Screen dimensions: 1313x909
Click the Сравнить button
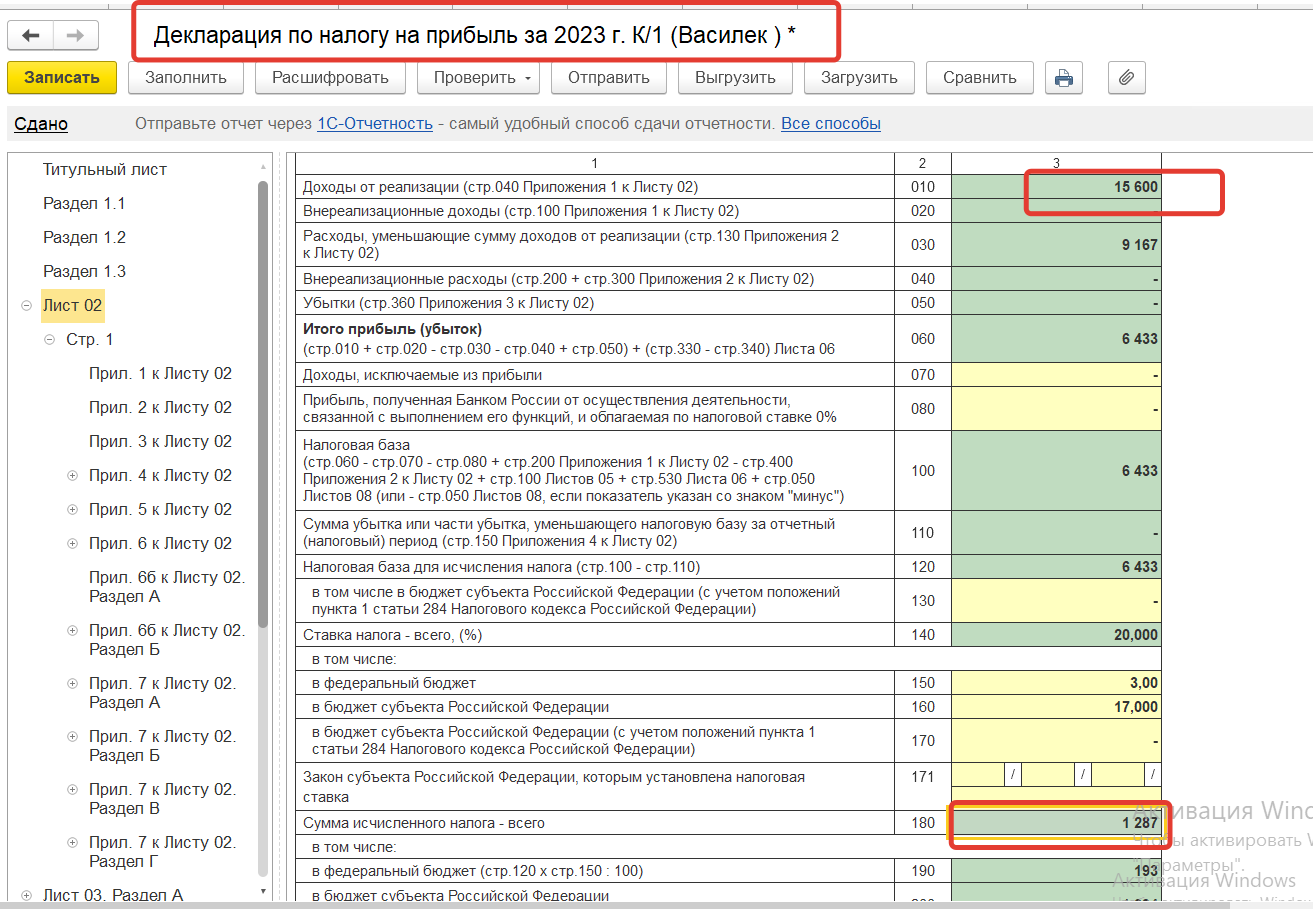coord(980,77)
